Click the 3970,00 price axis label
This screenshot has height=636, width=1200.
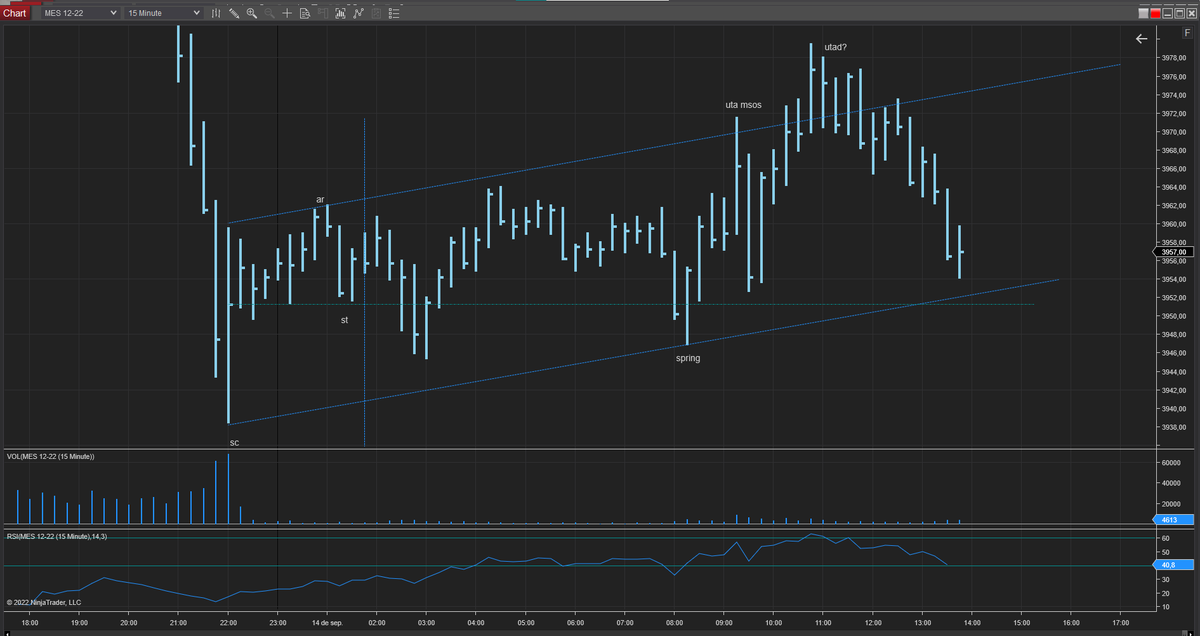1176,132
